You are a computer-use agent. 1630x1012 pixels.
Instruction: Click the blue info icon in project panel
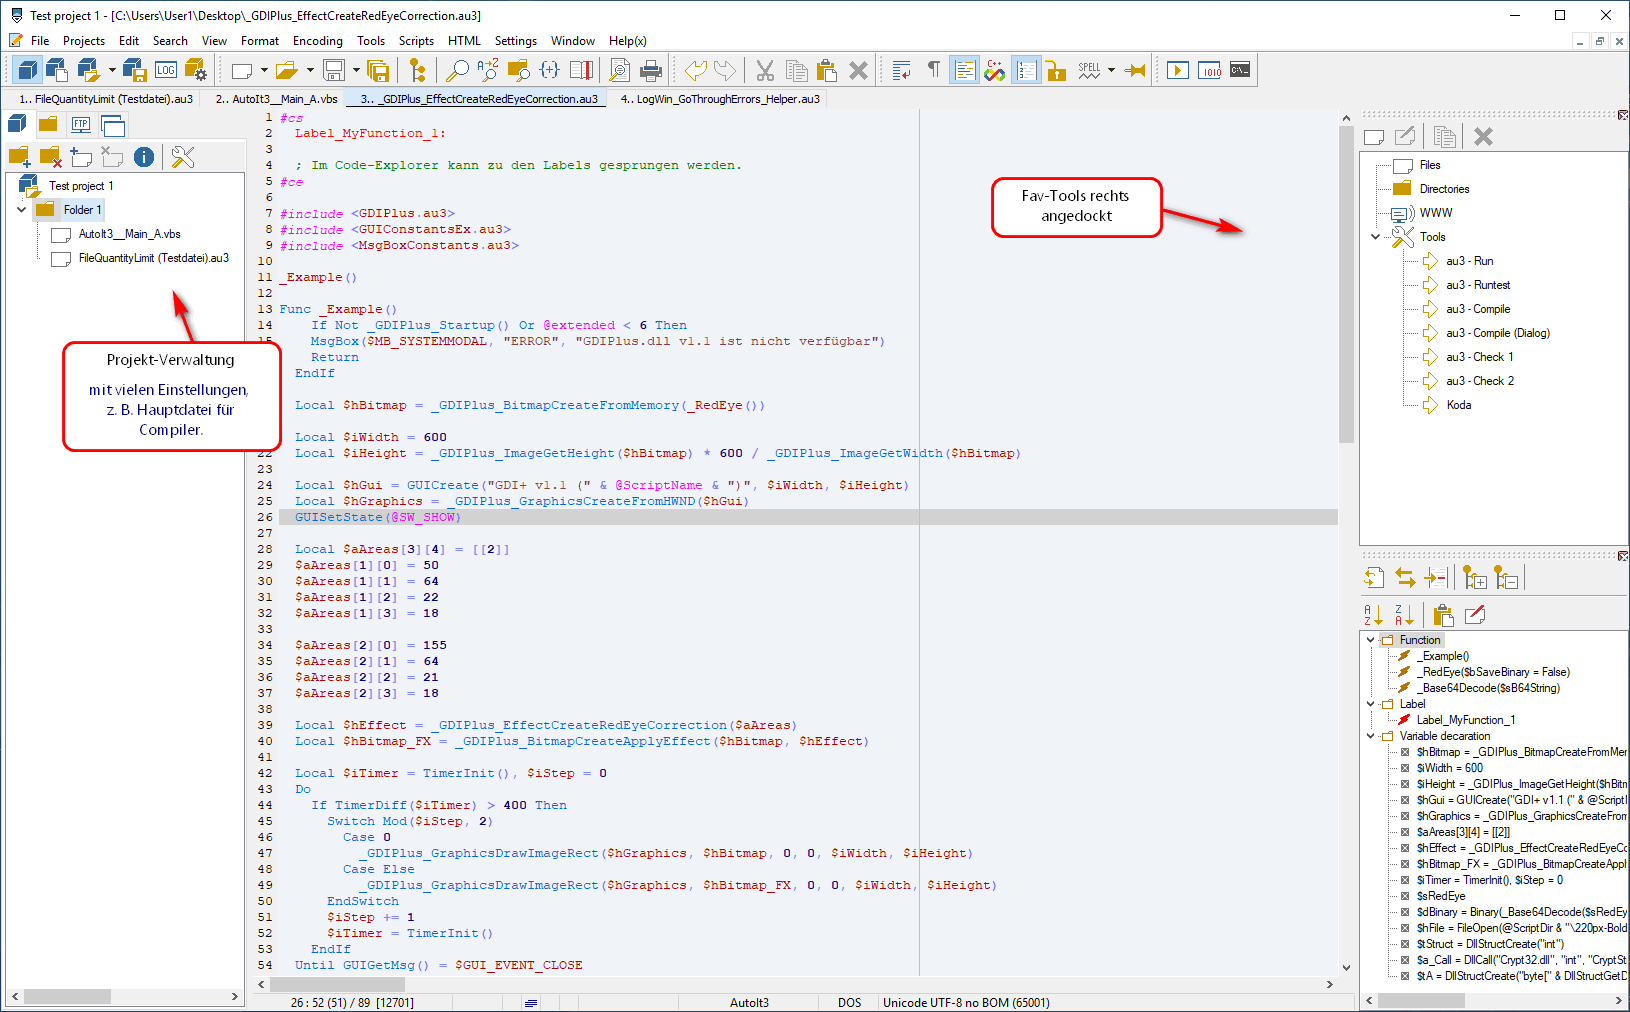pos(144,157)
